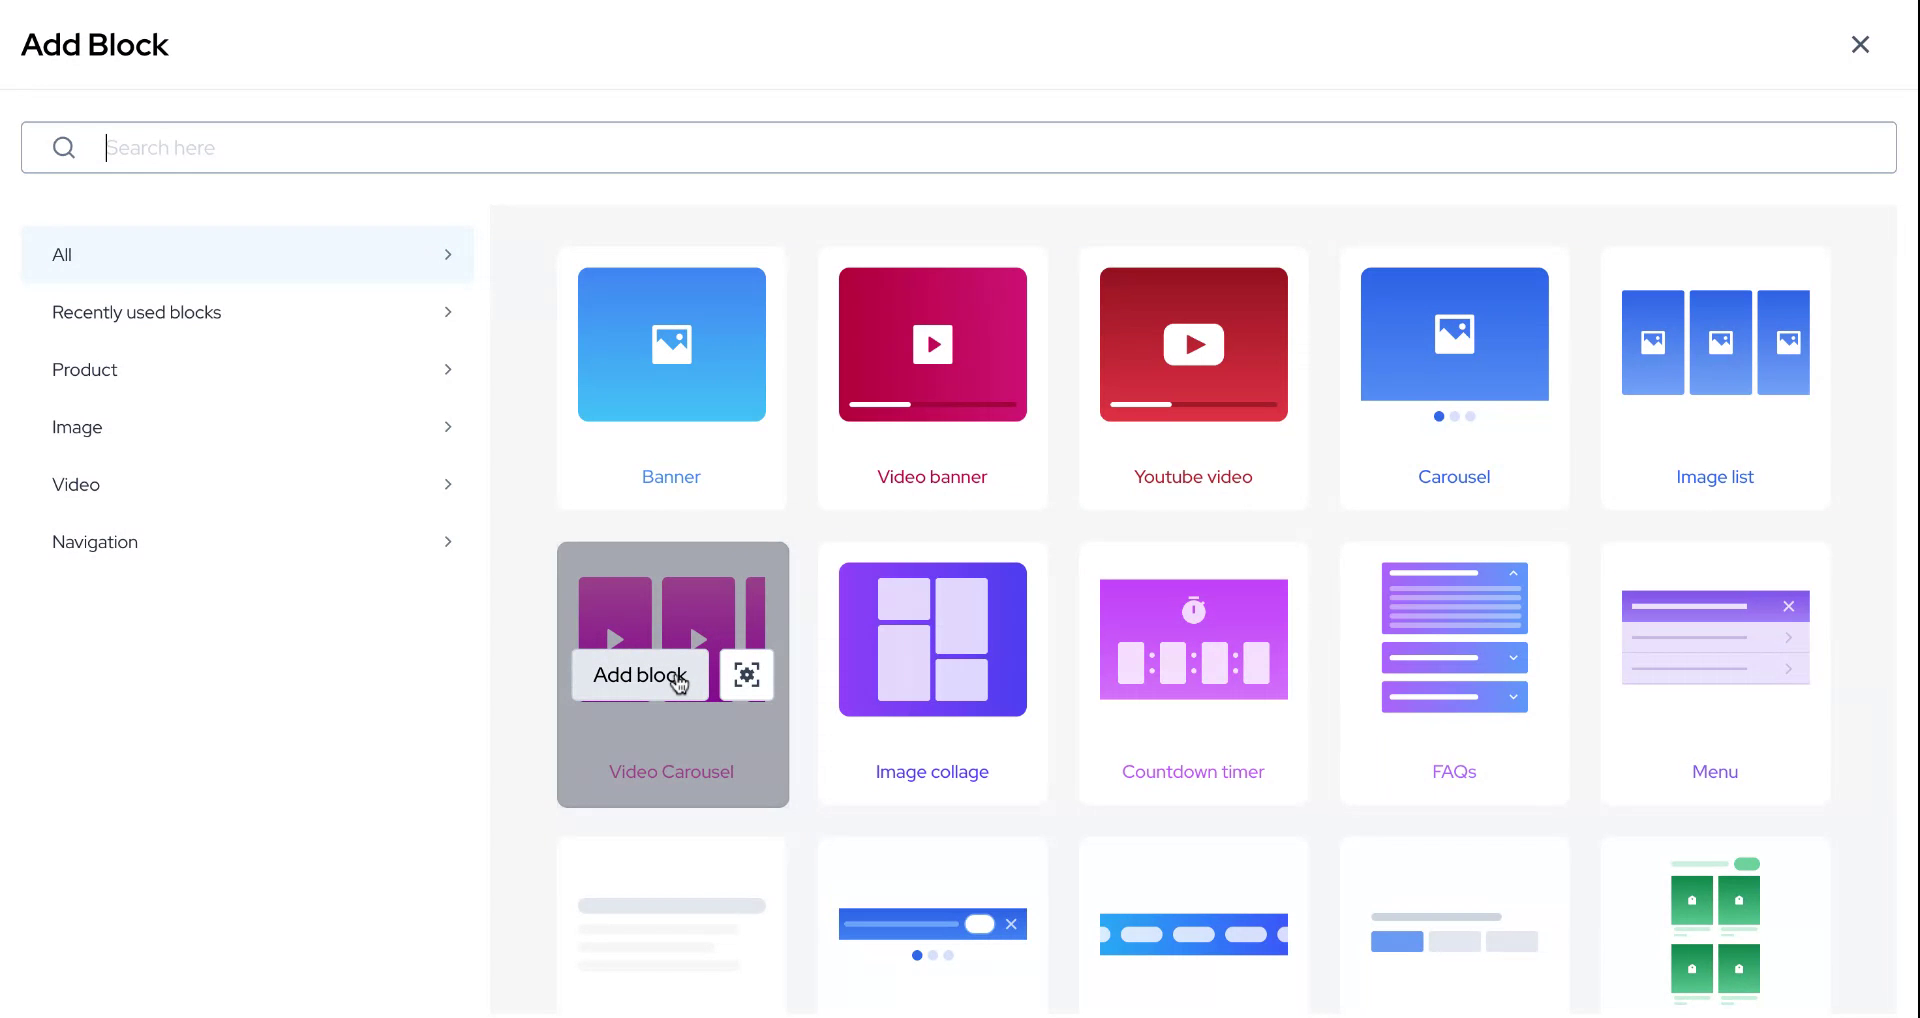This screenshot has width=1920, height=1018.
Task: Click the search magnifier icon
Action: click(x=64, y=148)
